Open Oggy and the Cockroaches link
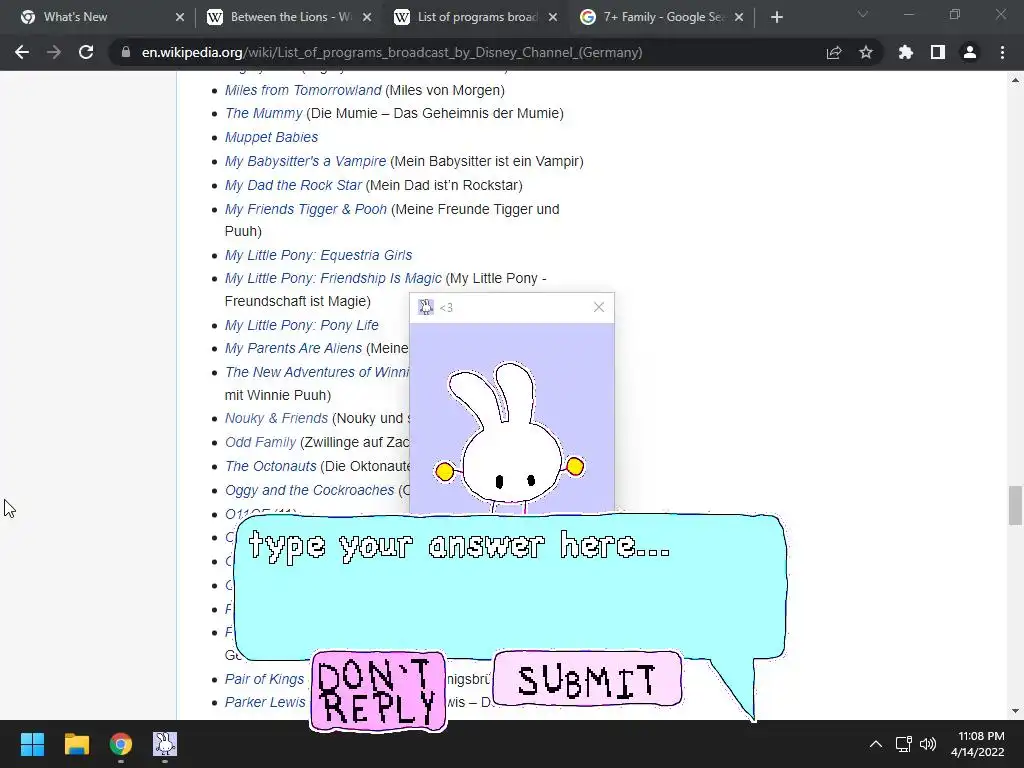 (x=310, y=490)
